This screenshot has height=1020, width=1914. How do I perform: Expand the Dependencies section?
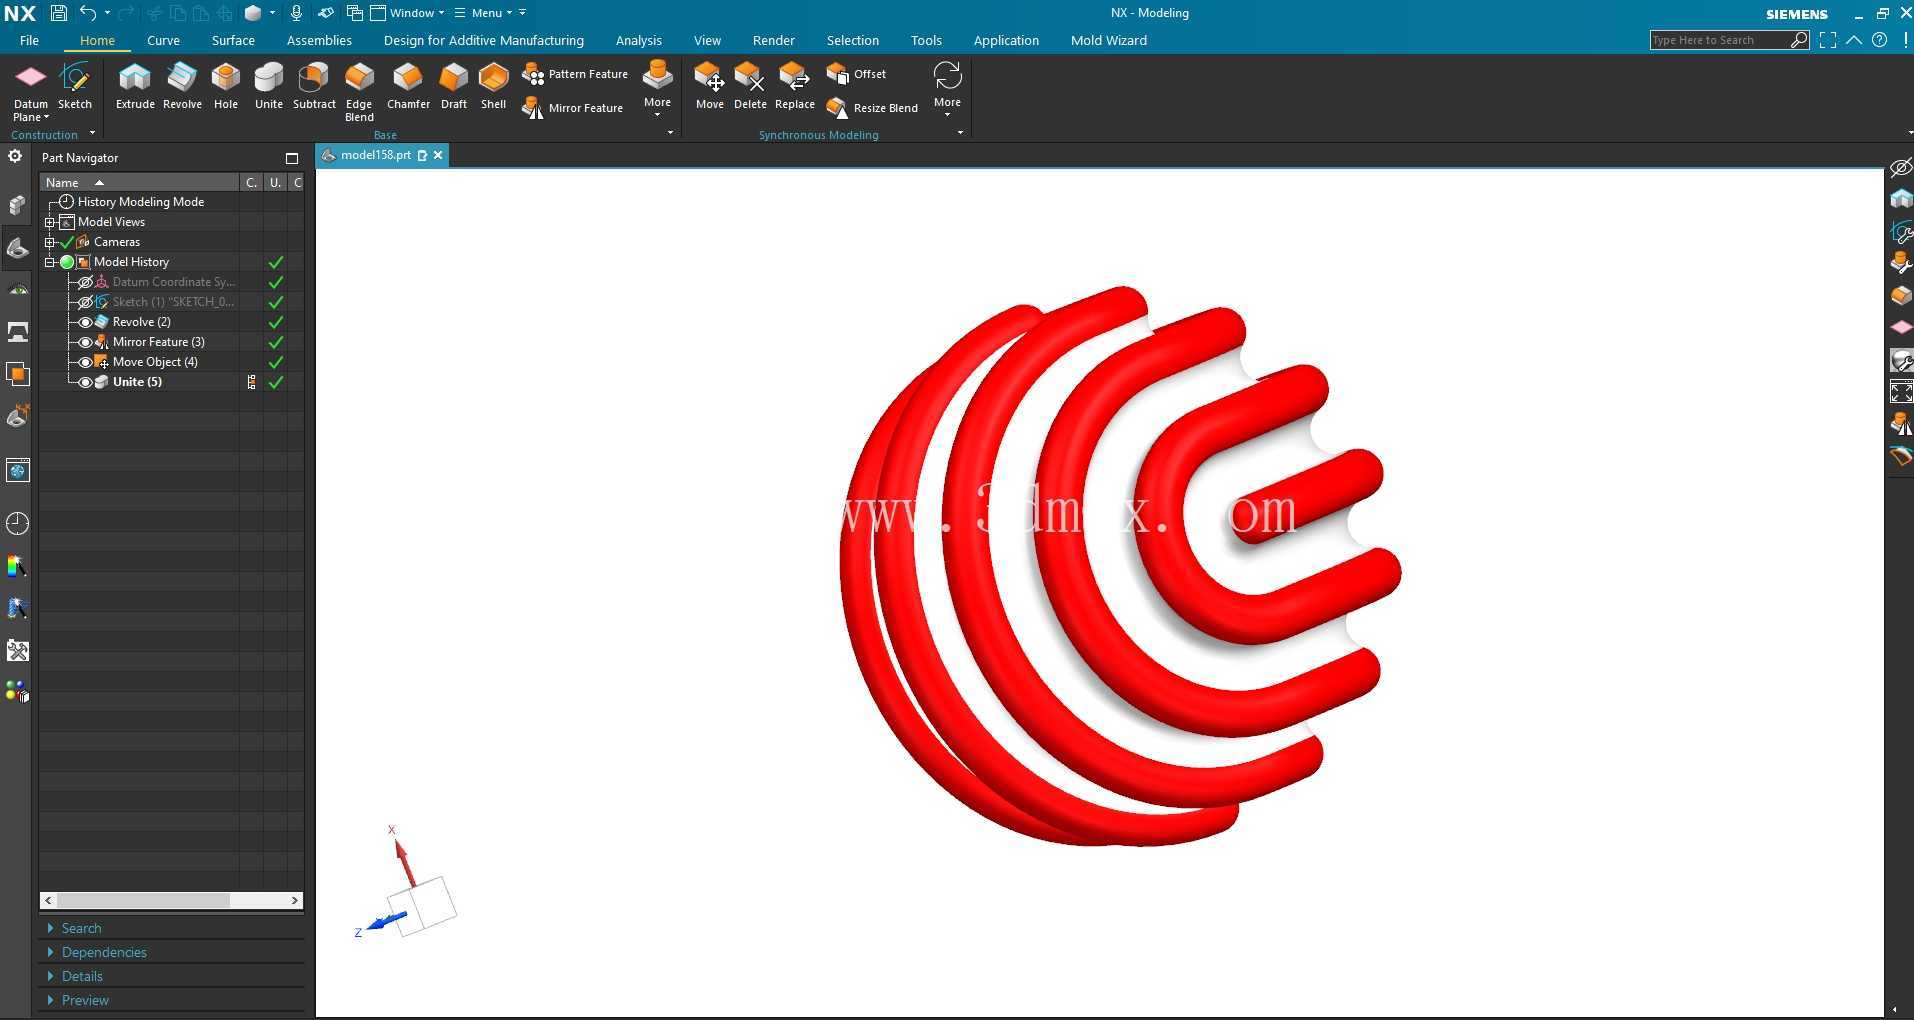point(104,952)
